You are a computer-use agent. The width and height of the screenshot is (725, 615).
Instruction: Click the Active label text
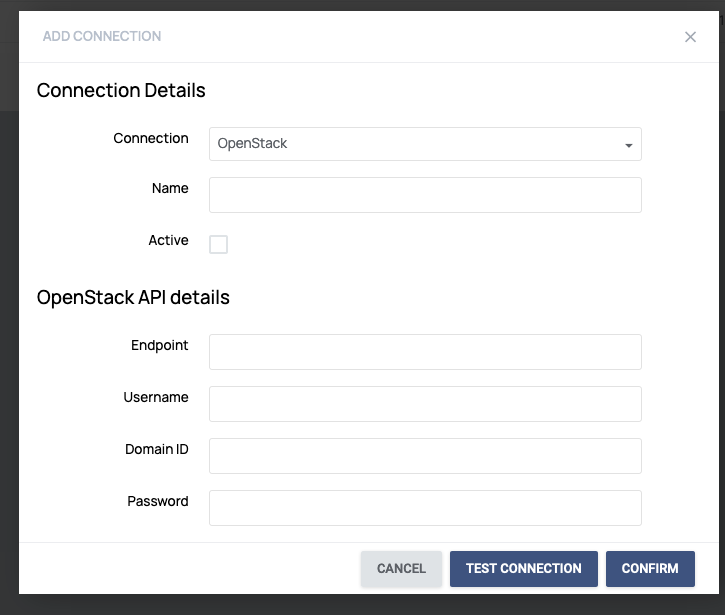168,240
